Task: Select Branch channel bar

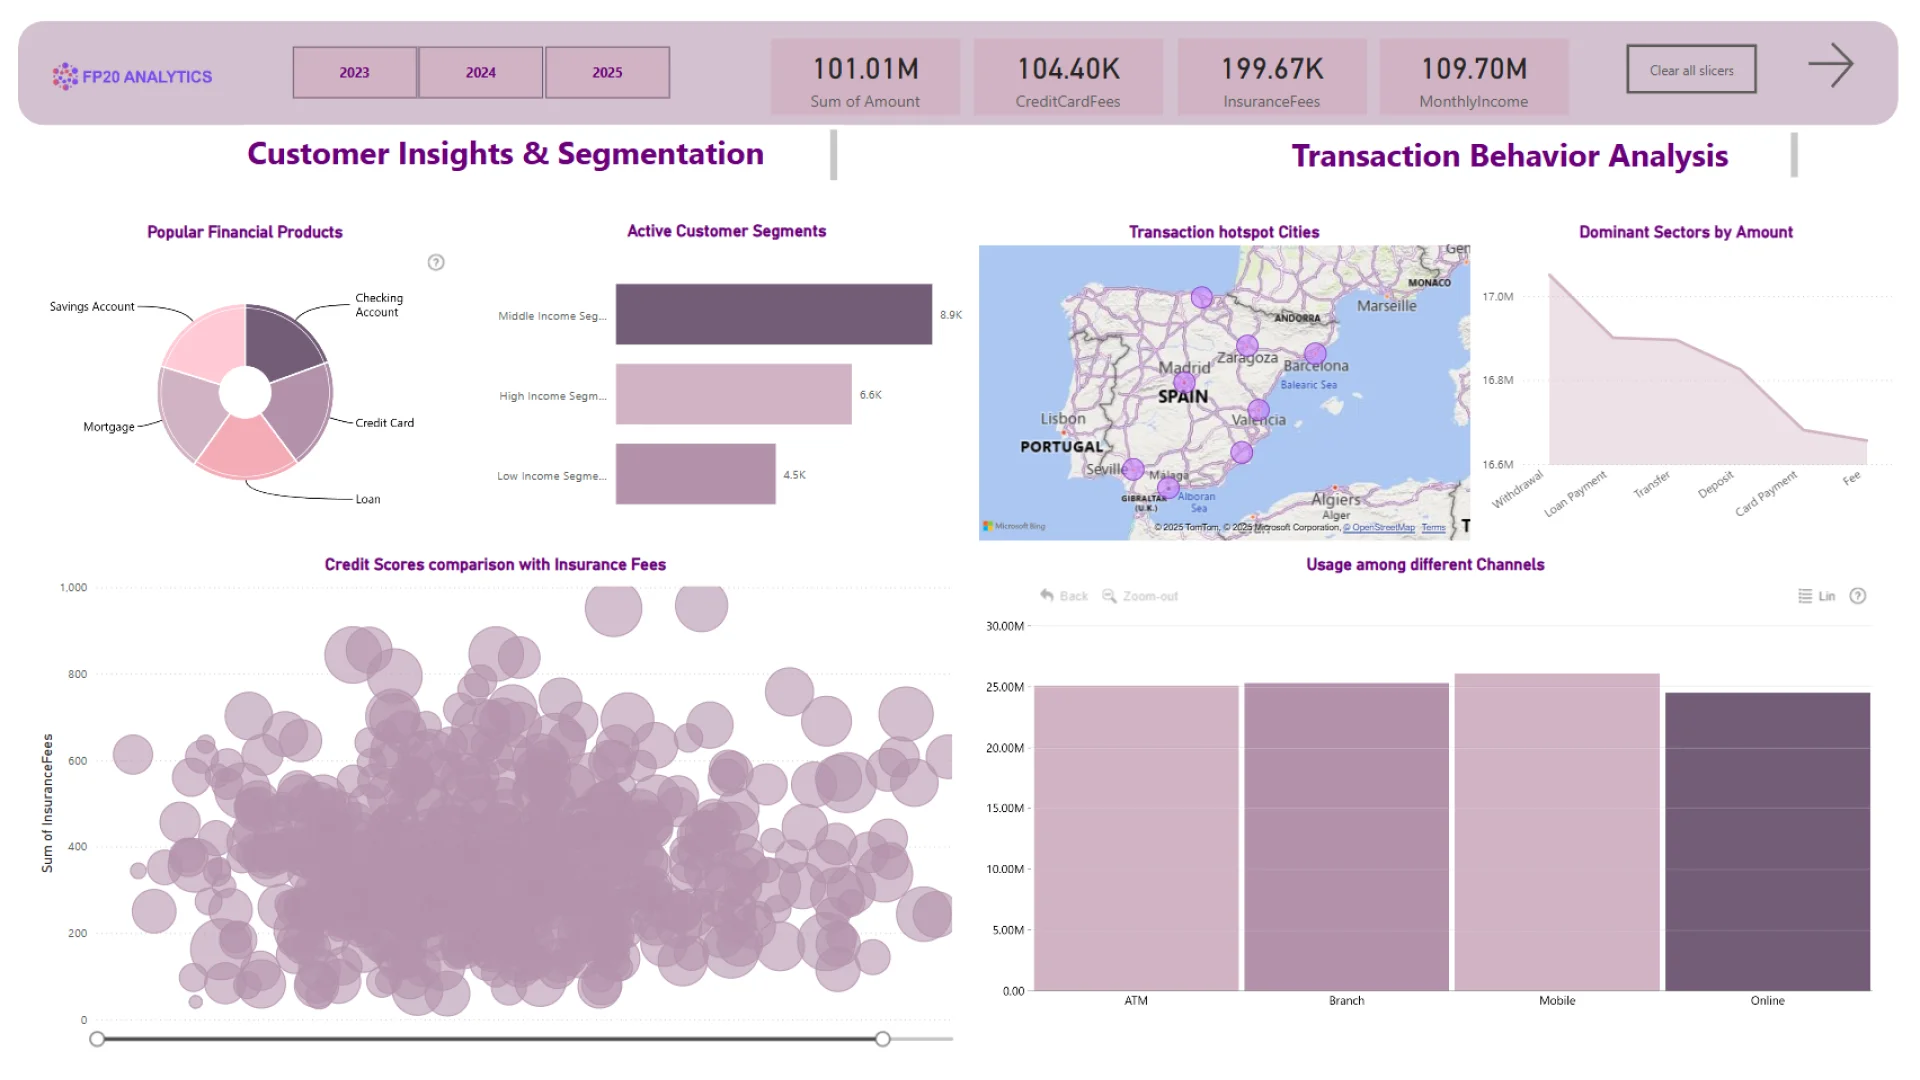Action: pos(1346,837)
